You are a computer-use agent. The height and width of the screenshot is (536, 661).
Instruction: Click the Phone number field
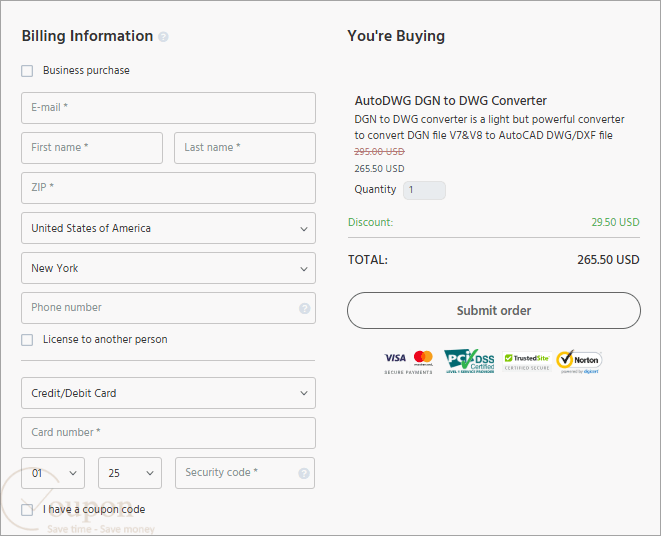click(168, 308)
